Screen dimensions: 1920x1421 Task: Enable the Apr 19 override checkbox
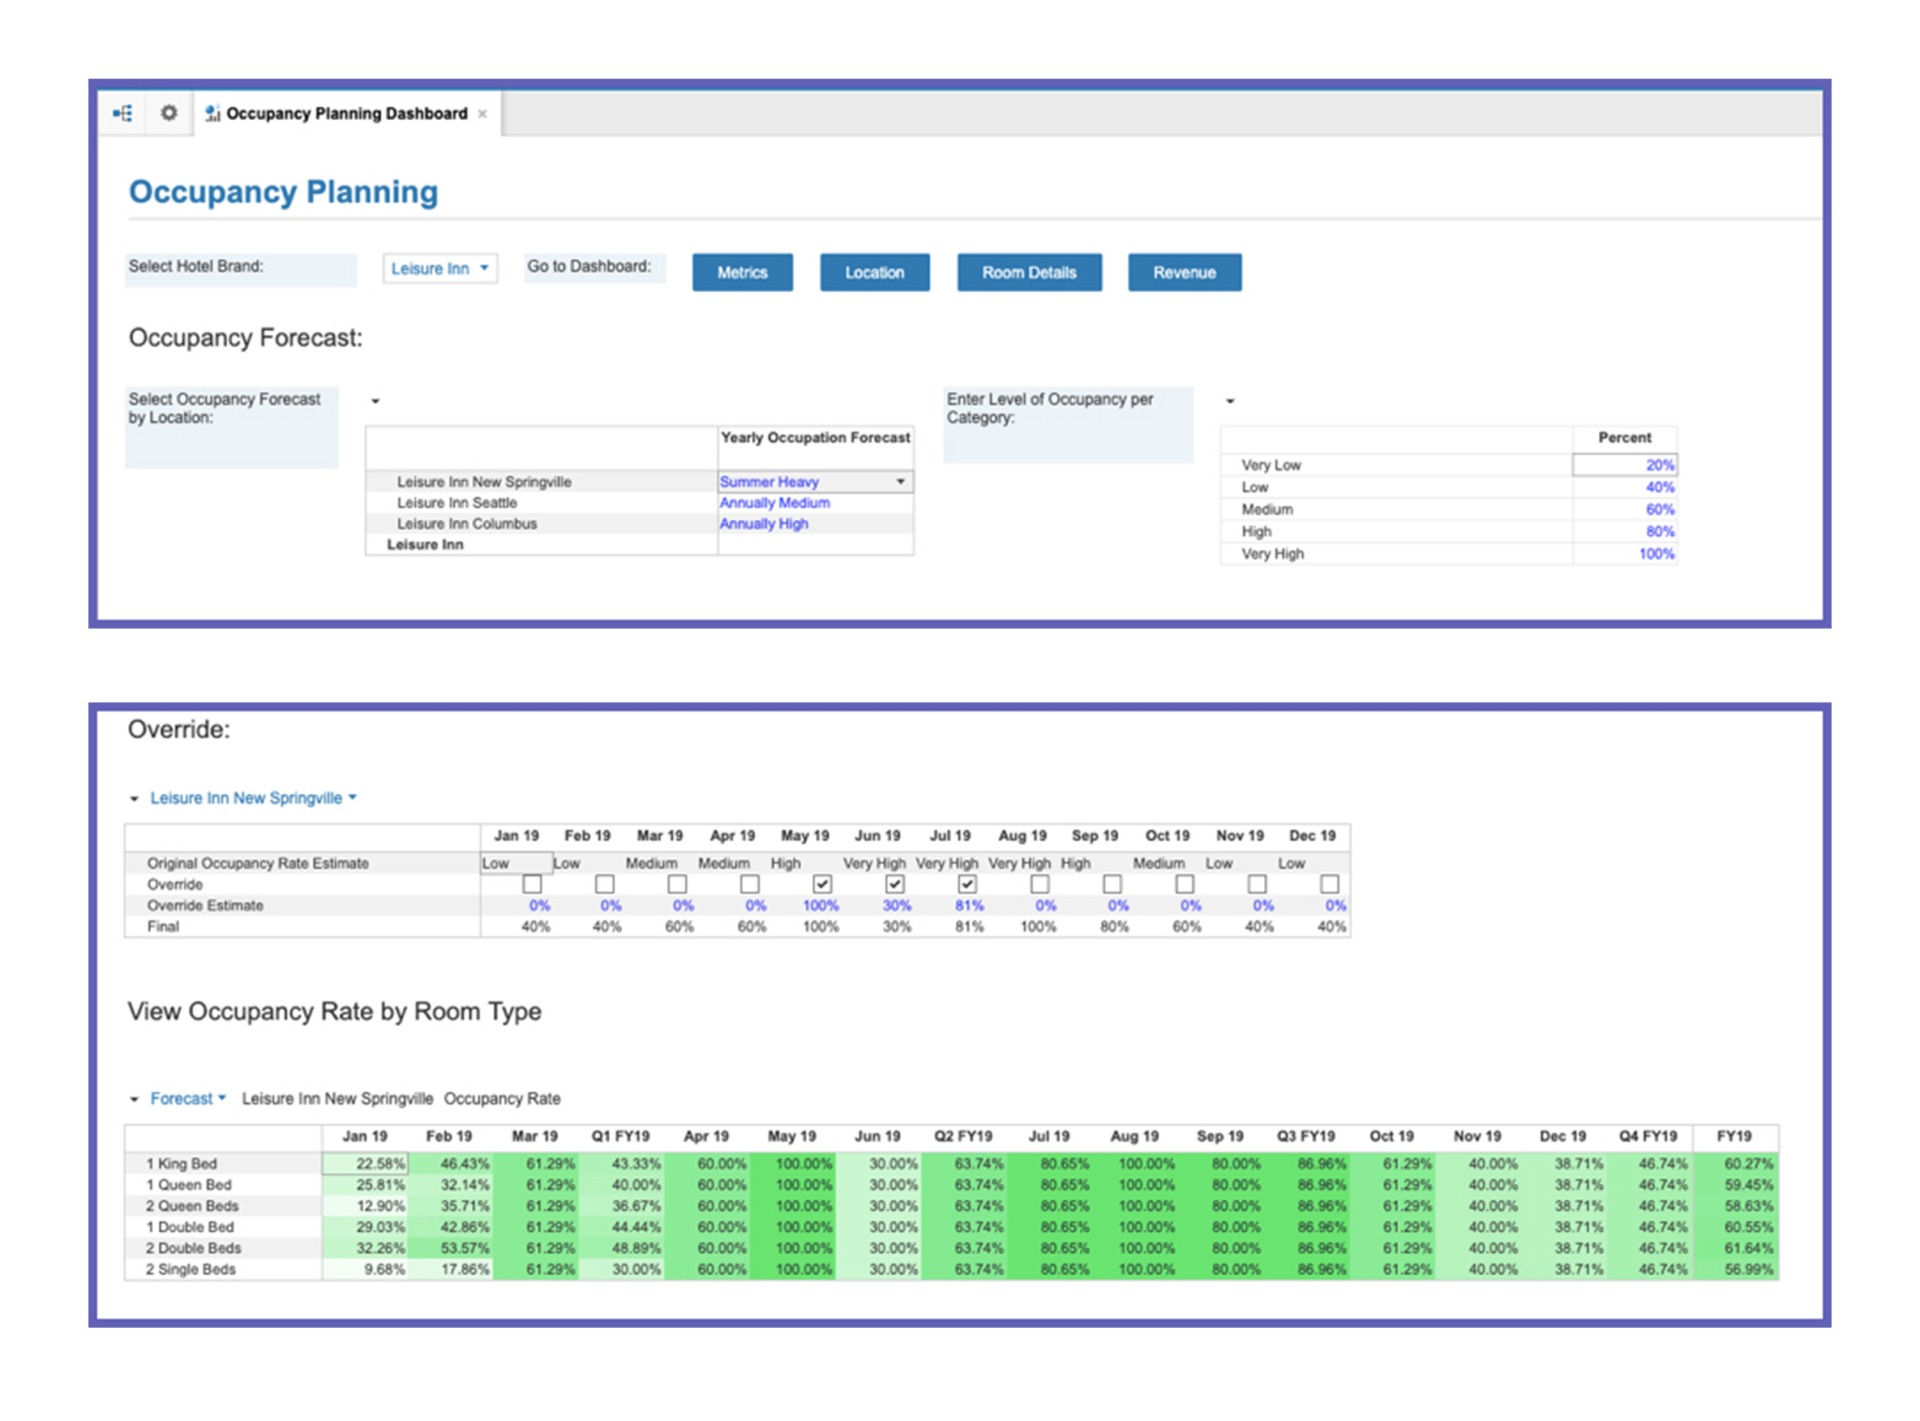[x=750, y=884]
